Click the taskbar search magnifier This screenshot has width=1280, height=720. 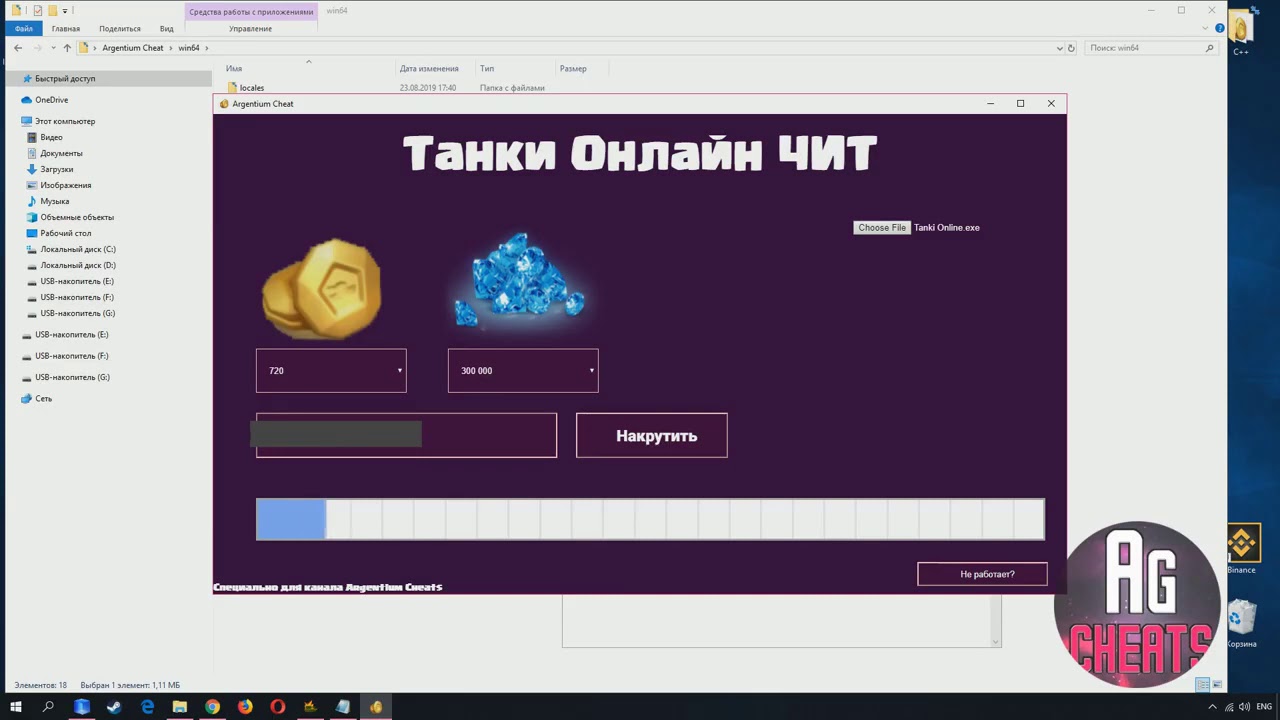(x=48, y=707)
